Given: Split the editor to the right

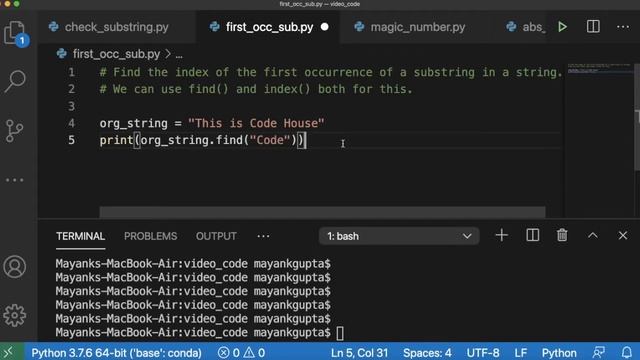Looking at the screenshot, I should 593,27.
